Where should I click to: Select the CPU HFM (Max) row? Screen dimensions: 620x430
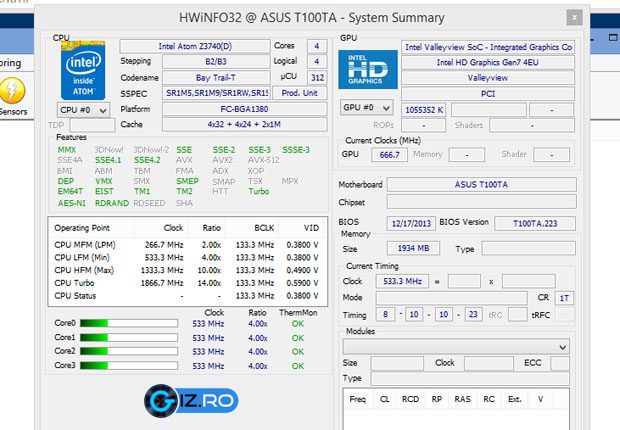(x=187, y=270)
